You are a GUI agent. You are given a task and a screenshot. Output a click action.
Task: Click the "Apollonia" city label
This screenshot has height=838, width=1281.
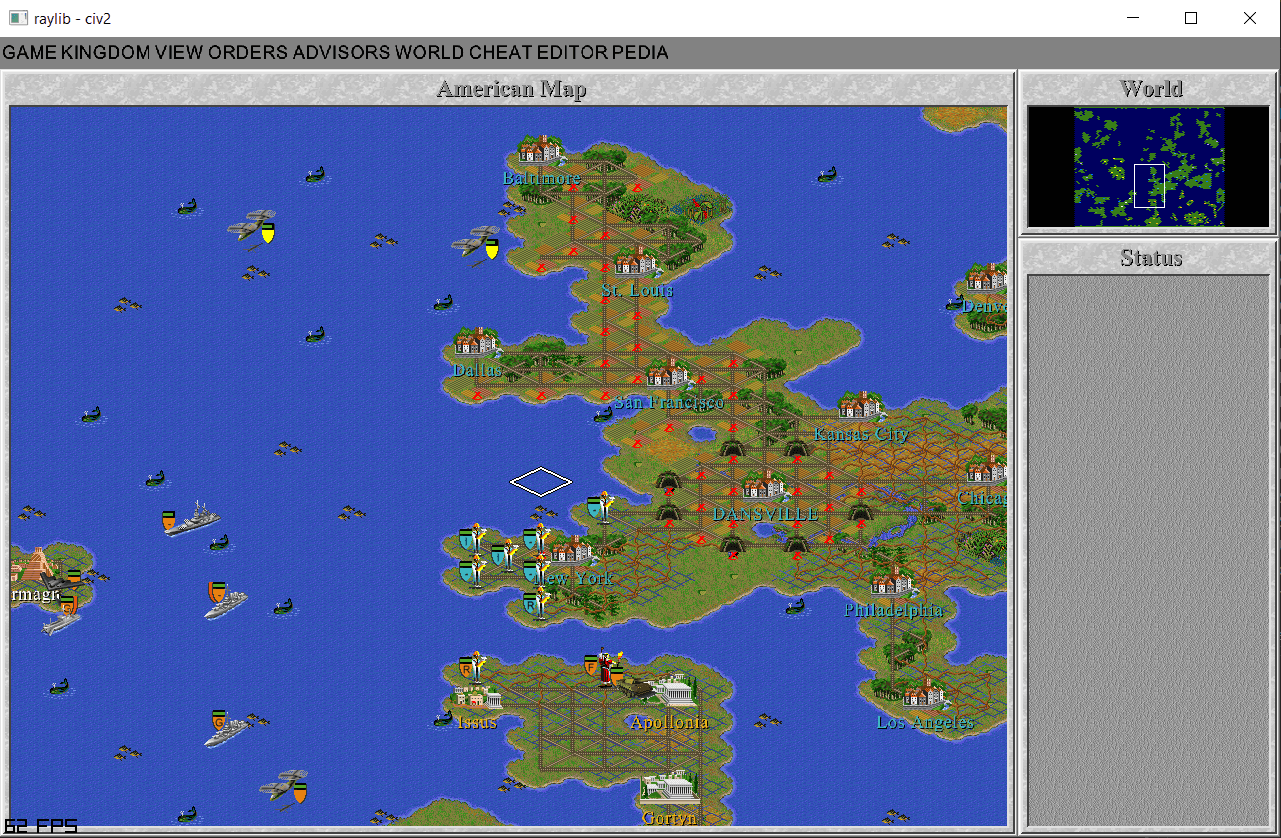(x=669, y=722)
